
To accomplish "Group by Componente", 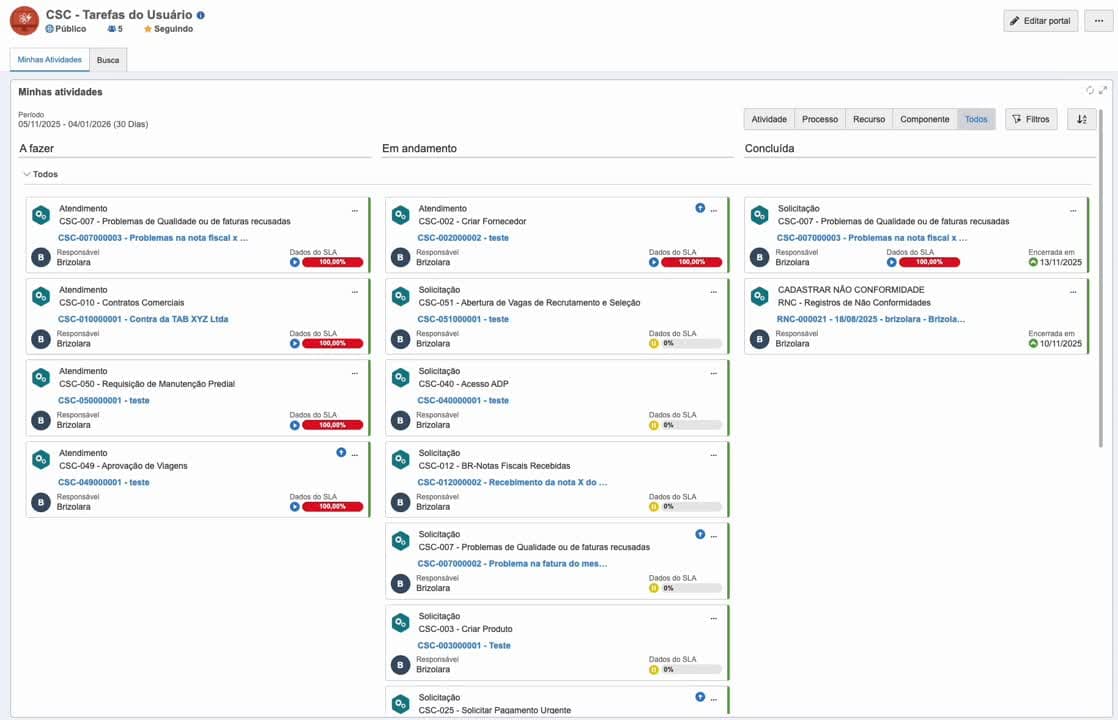I will point(925,119).
